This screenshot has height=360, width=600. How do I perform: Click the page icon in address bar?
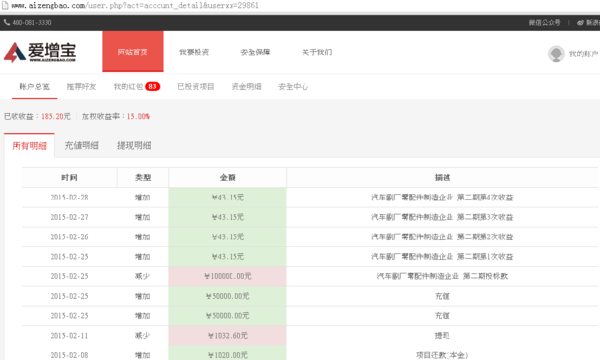(x=5, y=5)
